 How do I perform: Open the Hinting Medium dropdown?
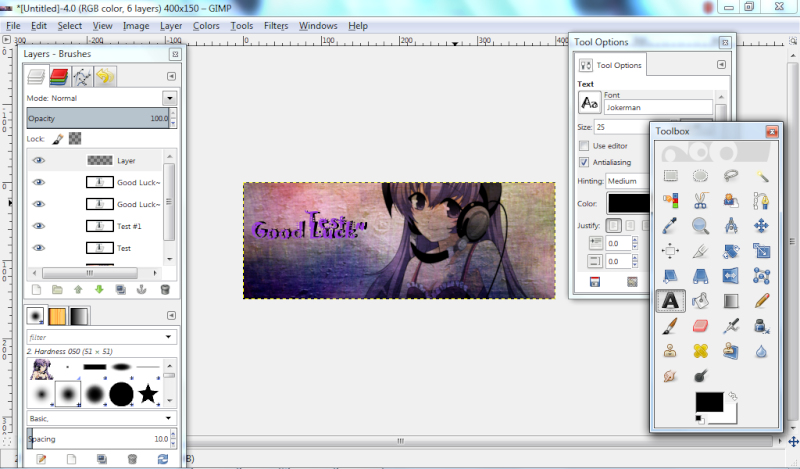[628, 181]
